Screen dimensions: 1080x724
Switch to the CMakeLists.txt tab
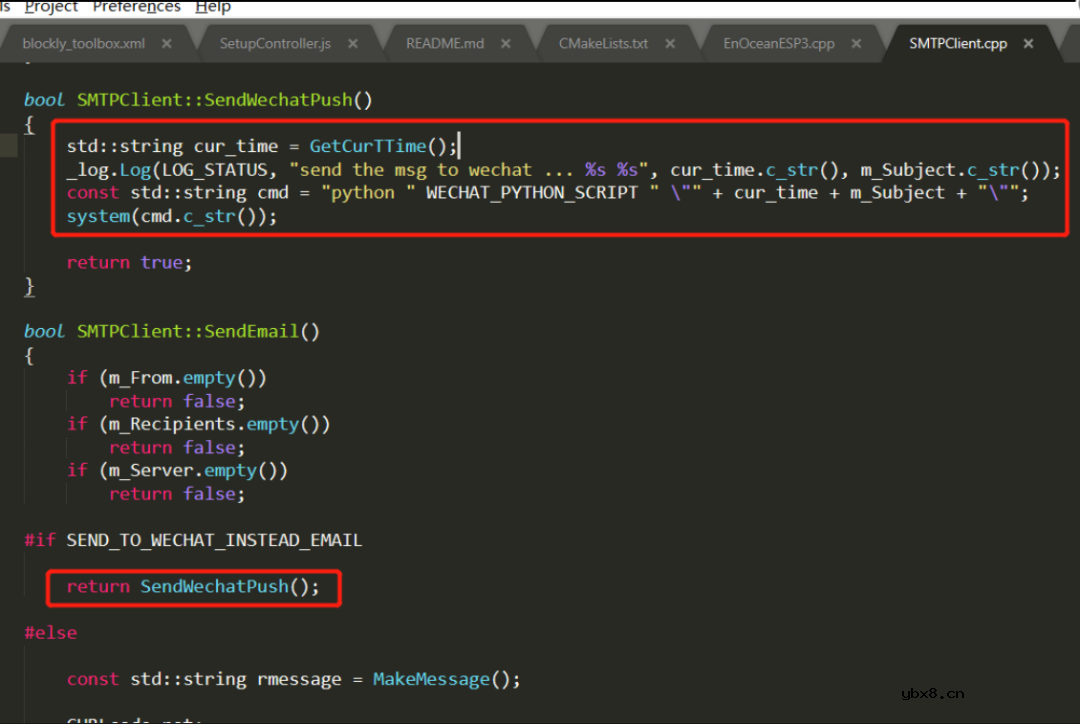[x=603, y=44]
